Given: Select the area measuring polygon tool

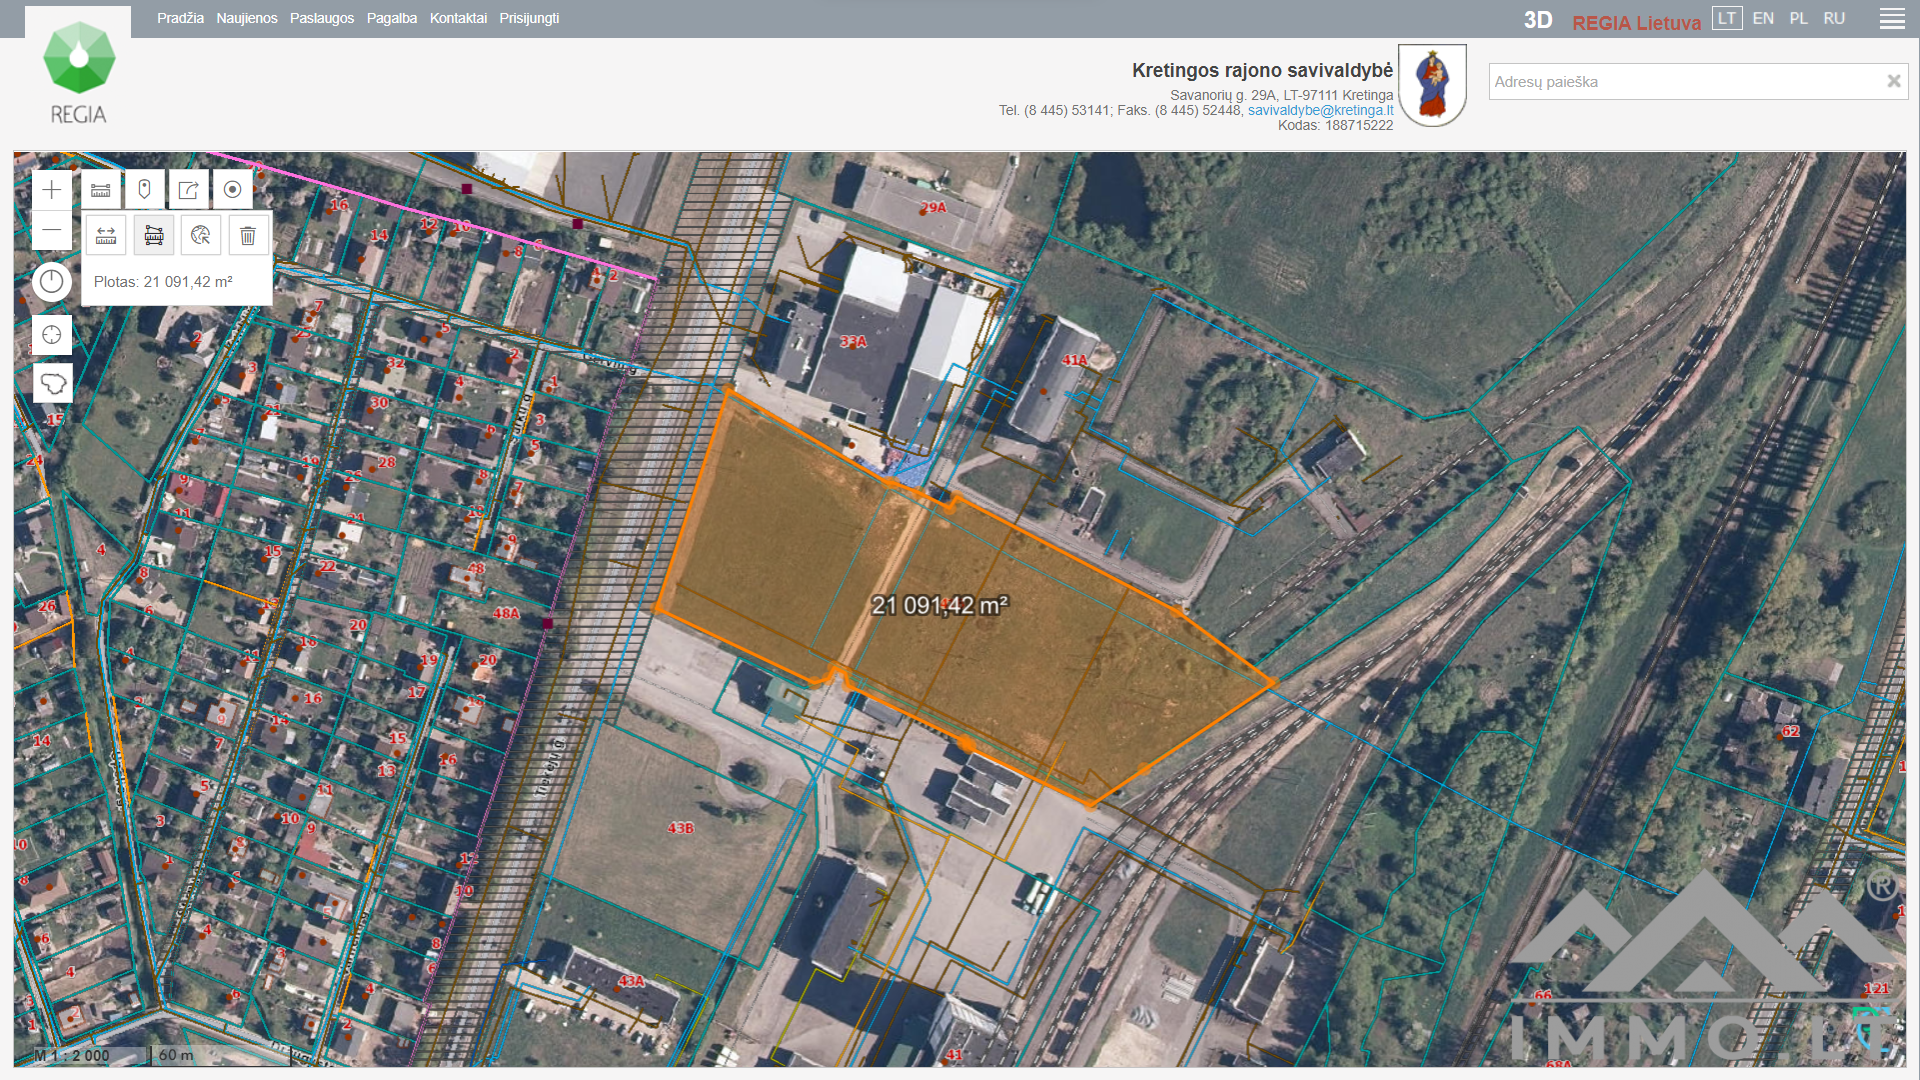Looking at the screenshot, I should click(154, 236).
